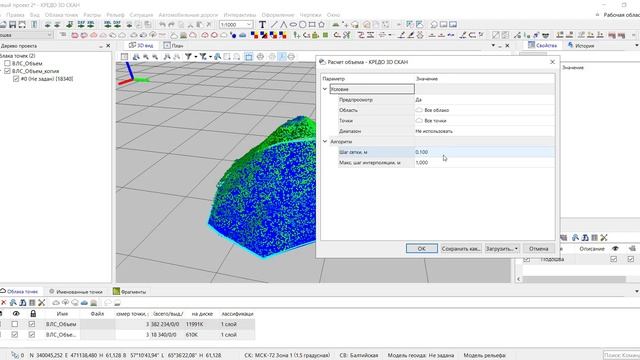Click the Отмена button
Screen dimensions: 640x360
click(538, 248)
